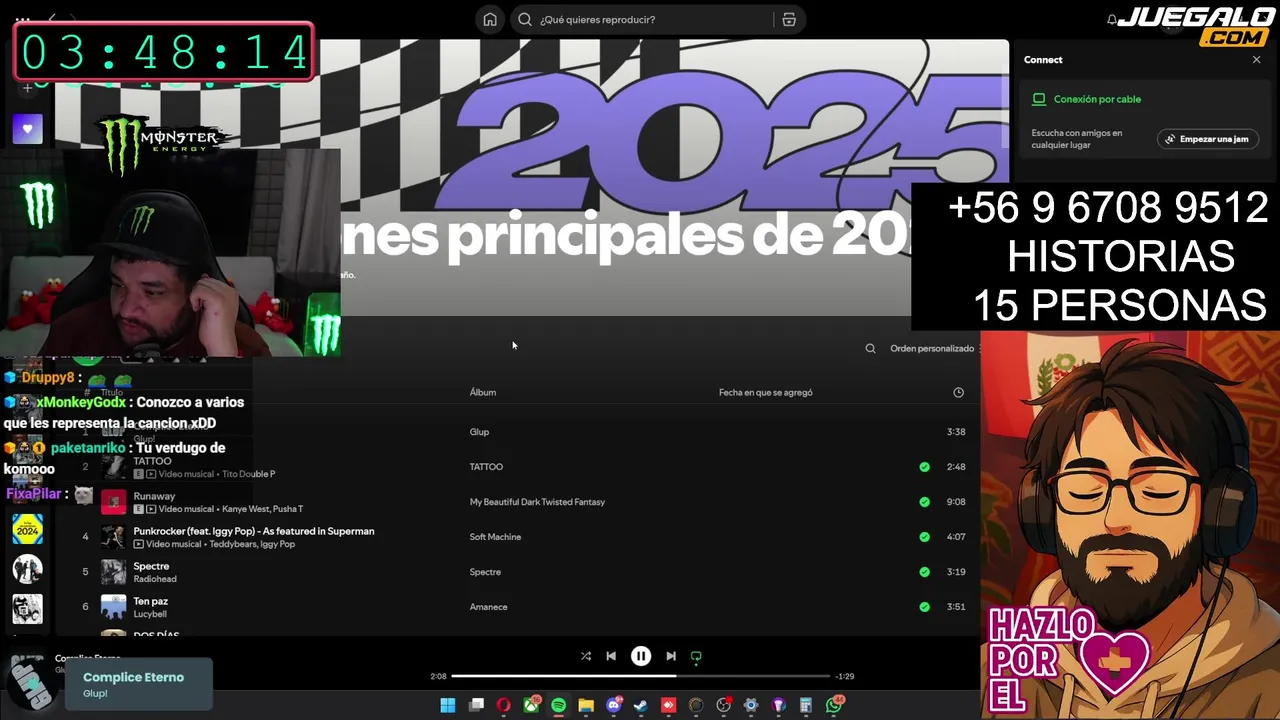This screenshot has width=1280, height=720.
Task: Sort by Álbum column header
Action: pyautogui.click(x=483, y=393)
